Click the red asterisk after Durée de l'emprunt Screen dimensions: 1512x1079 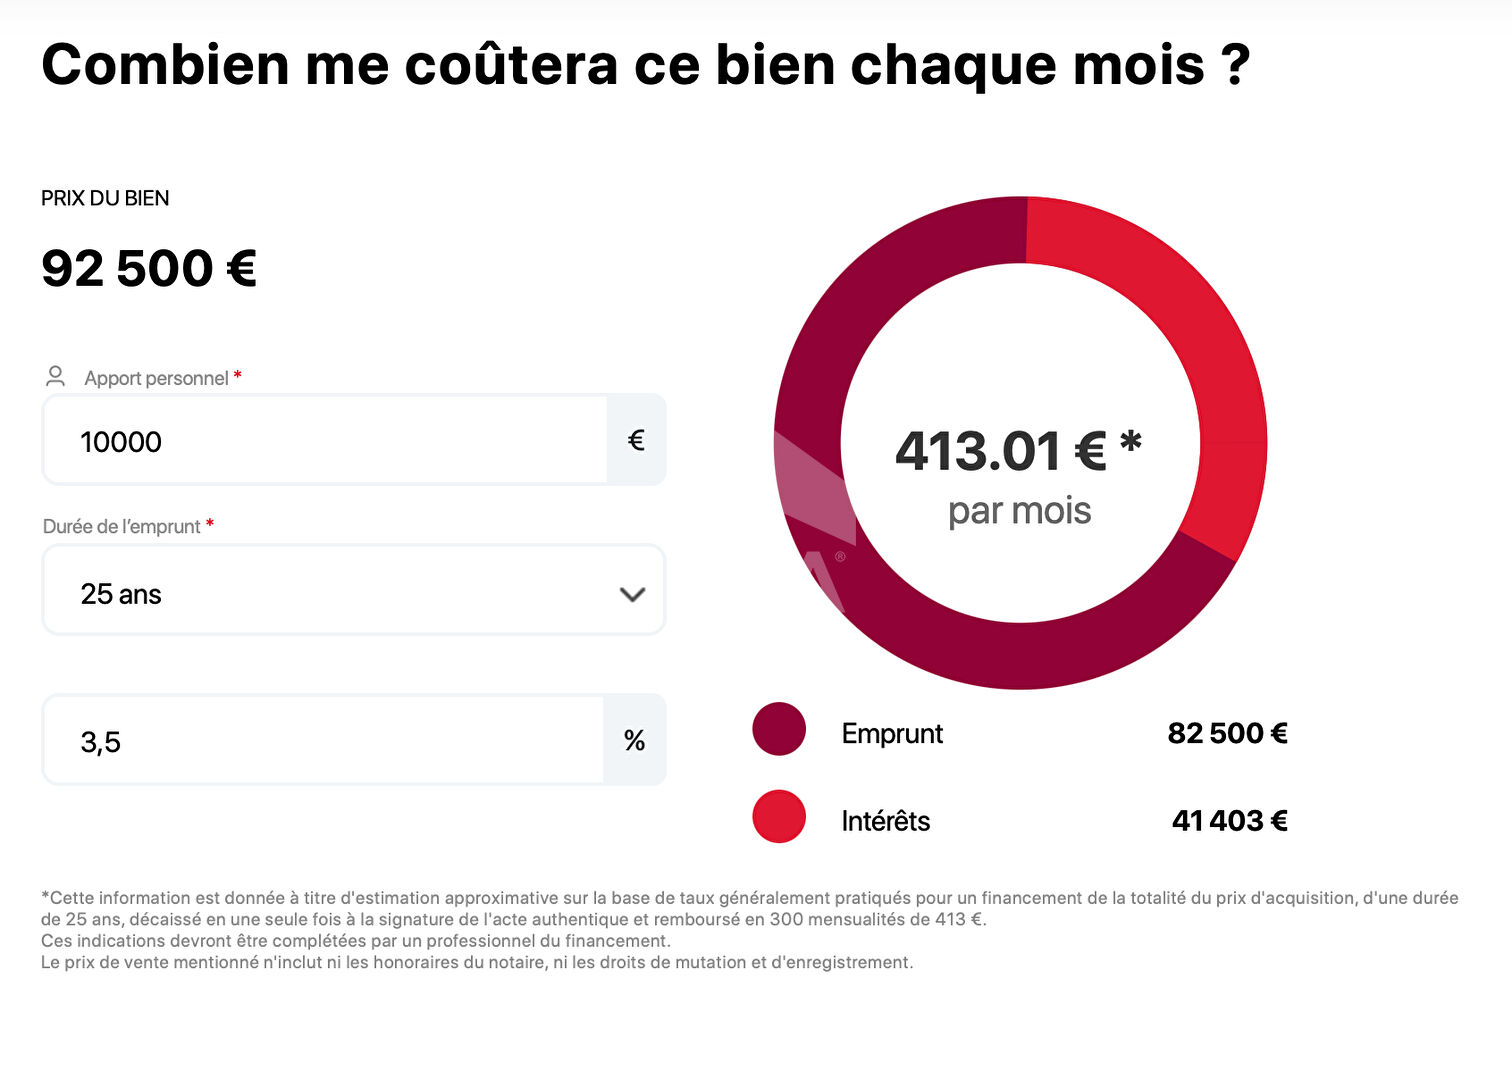click(210, 524)
